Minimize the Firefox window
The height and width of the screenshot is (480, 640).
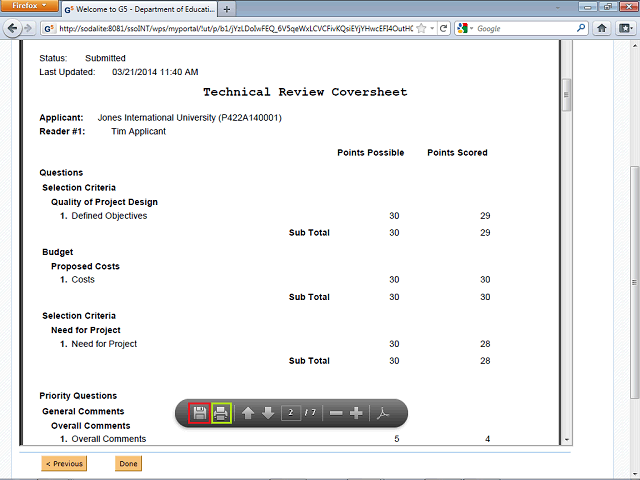point(588,6)
